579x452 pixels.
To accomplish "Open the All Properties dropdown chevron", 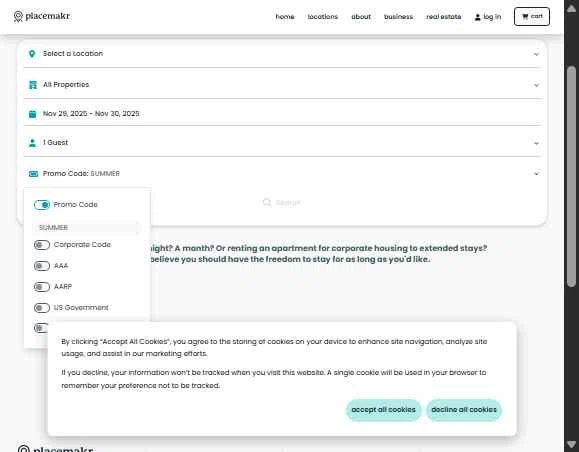I will (536, 85).
